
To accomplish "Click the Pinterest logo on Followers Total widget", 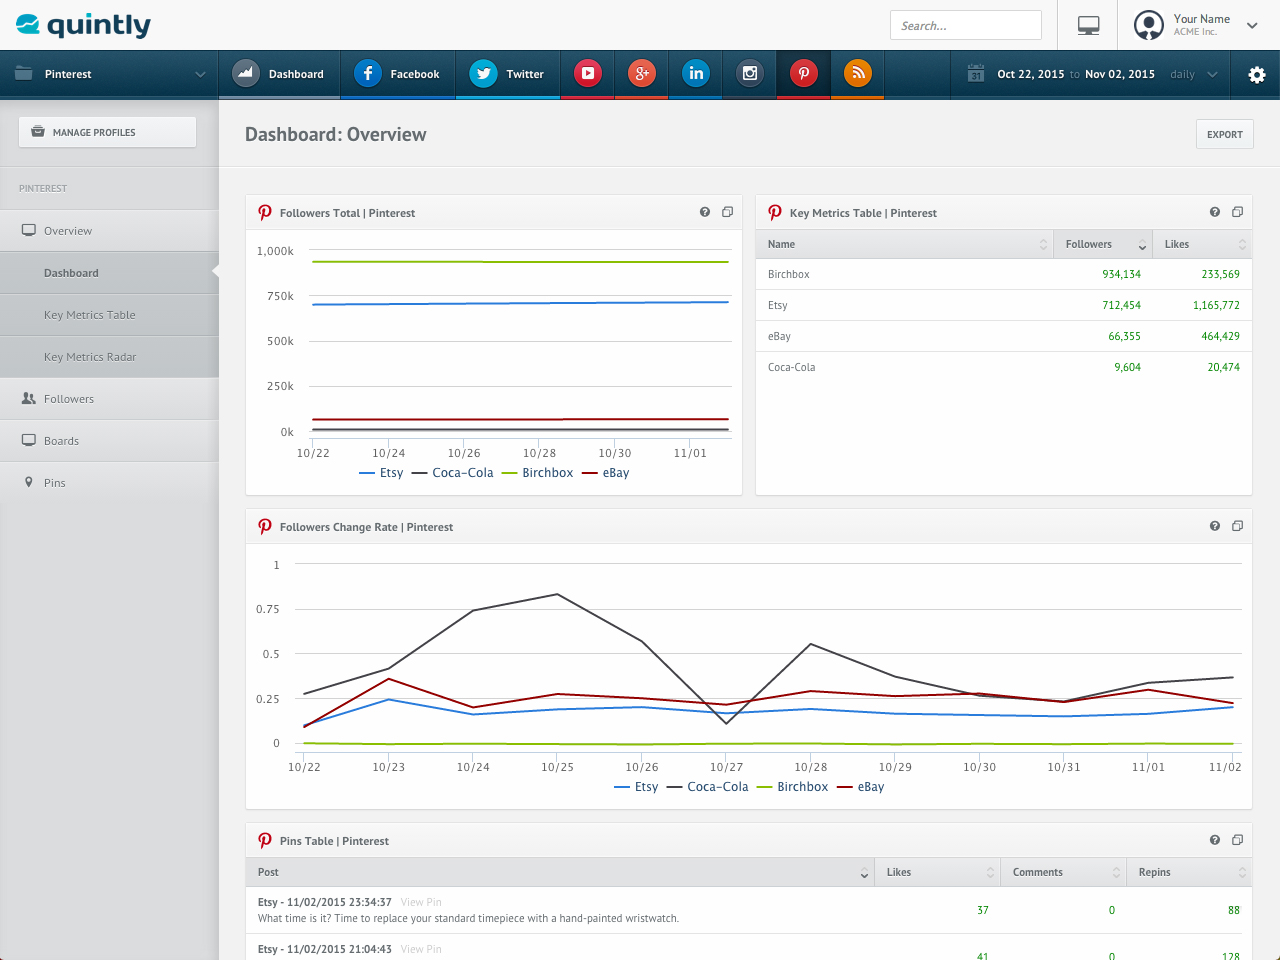I will (x=265, y=212).
